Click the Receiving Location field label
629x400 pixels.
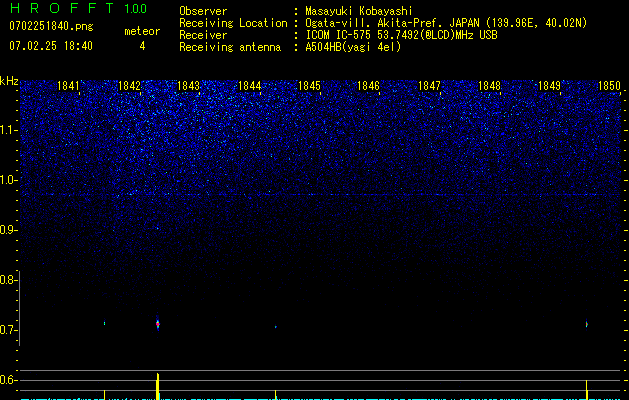(233, 23)
